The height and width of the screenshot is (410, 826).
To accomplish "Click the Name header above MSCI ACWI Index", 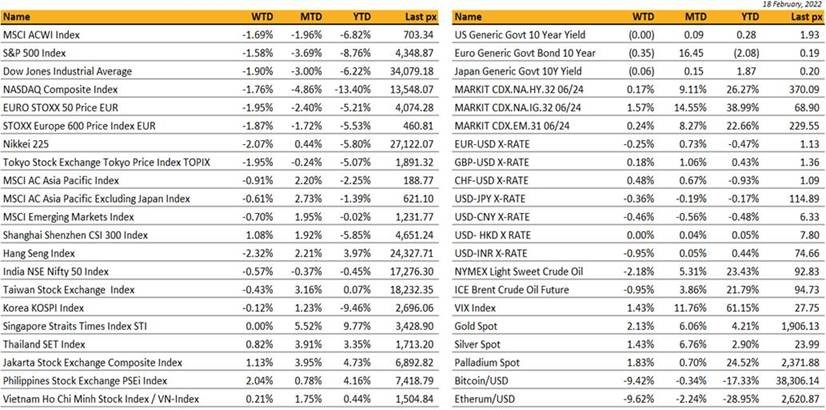I will [x=18, y=16].
